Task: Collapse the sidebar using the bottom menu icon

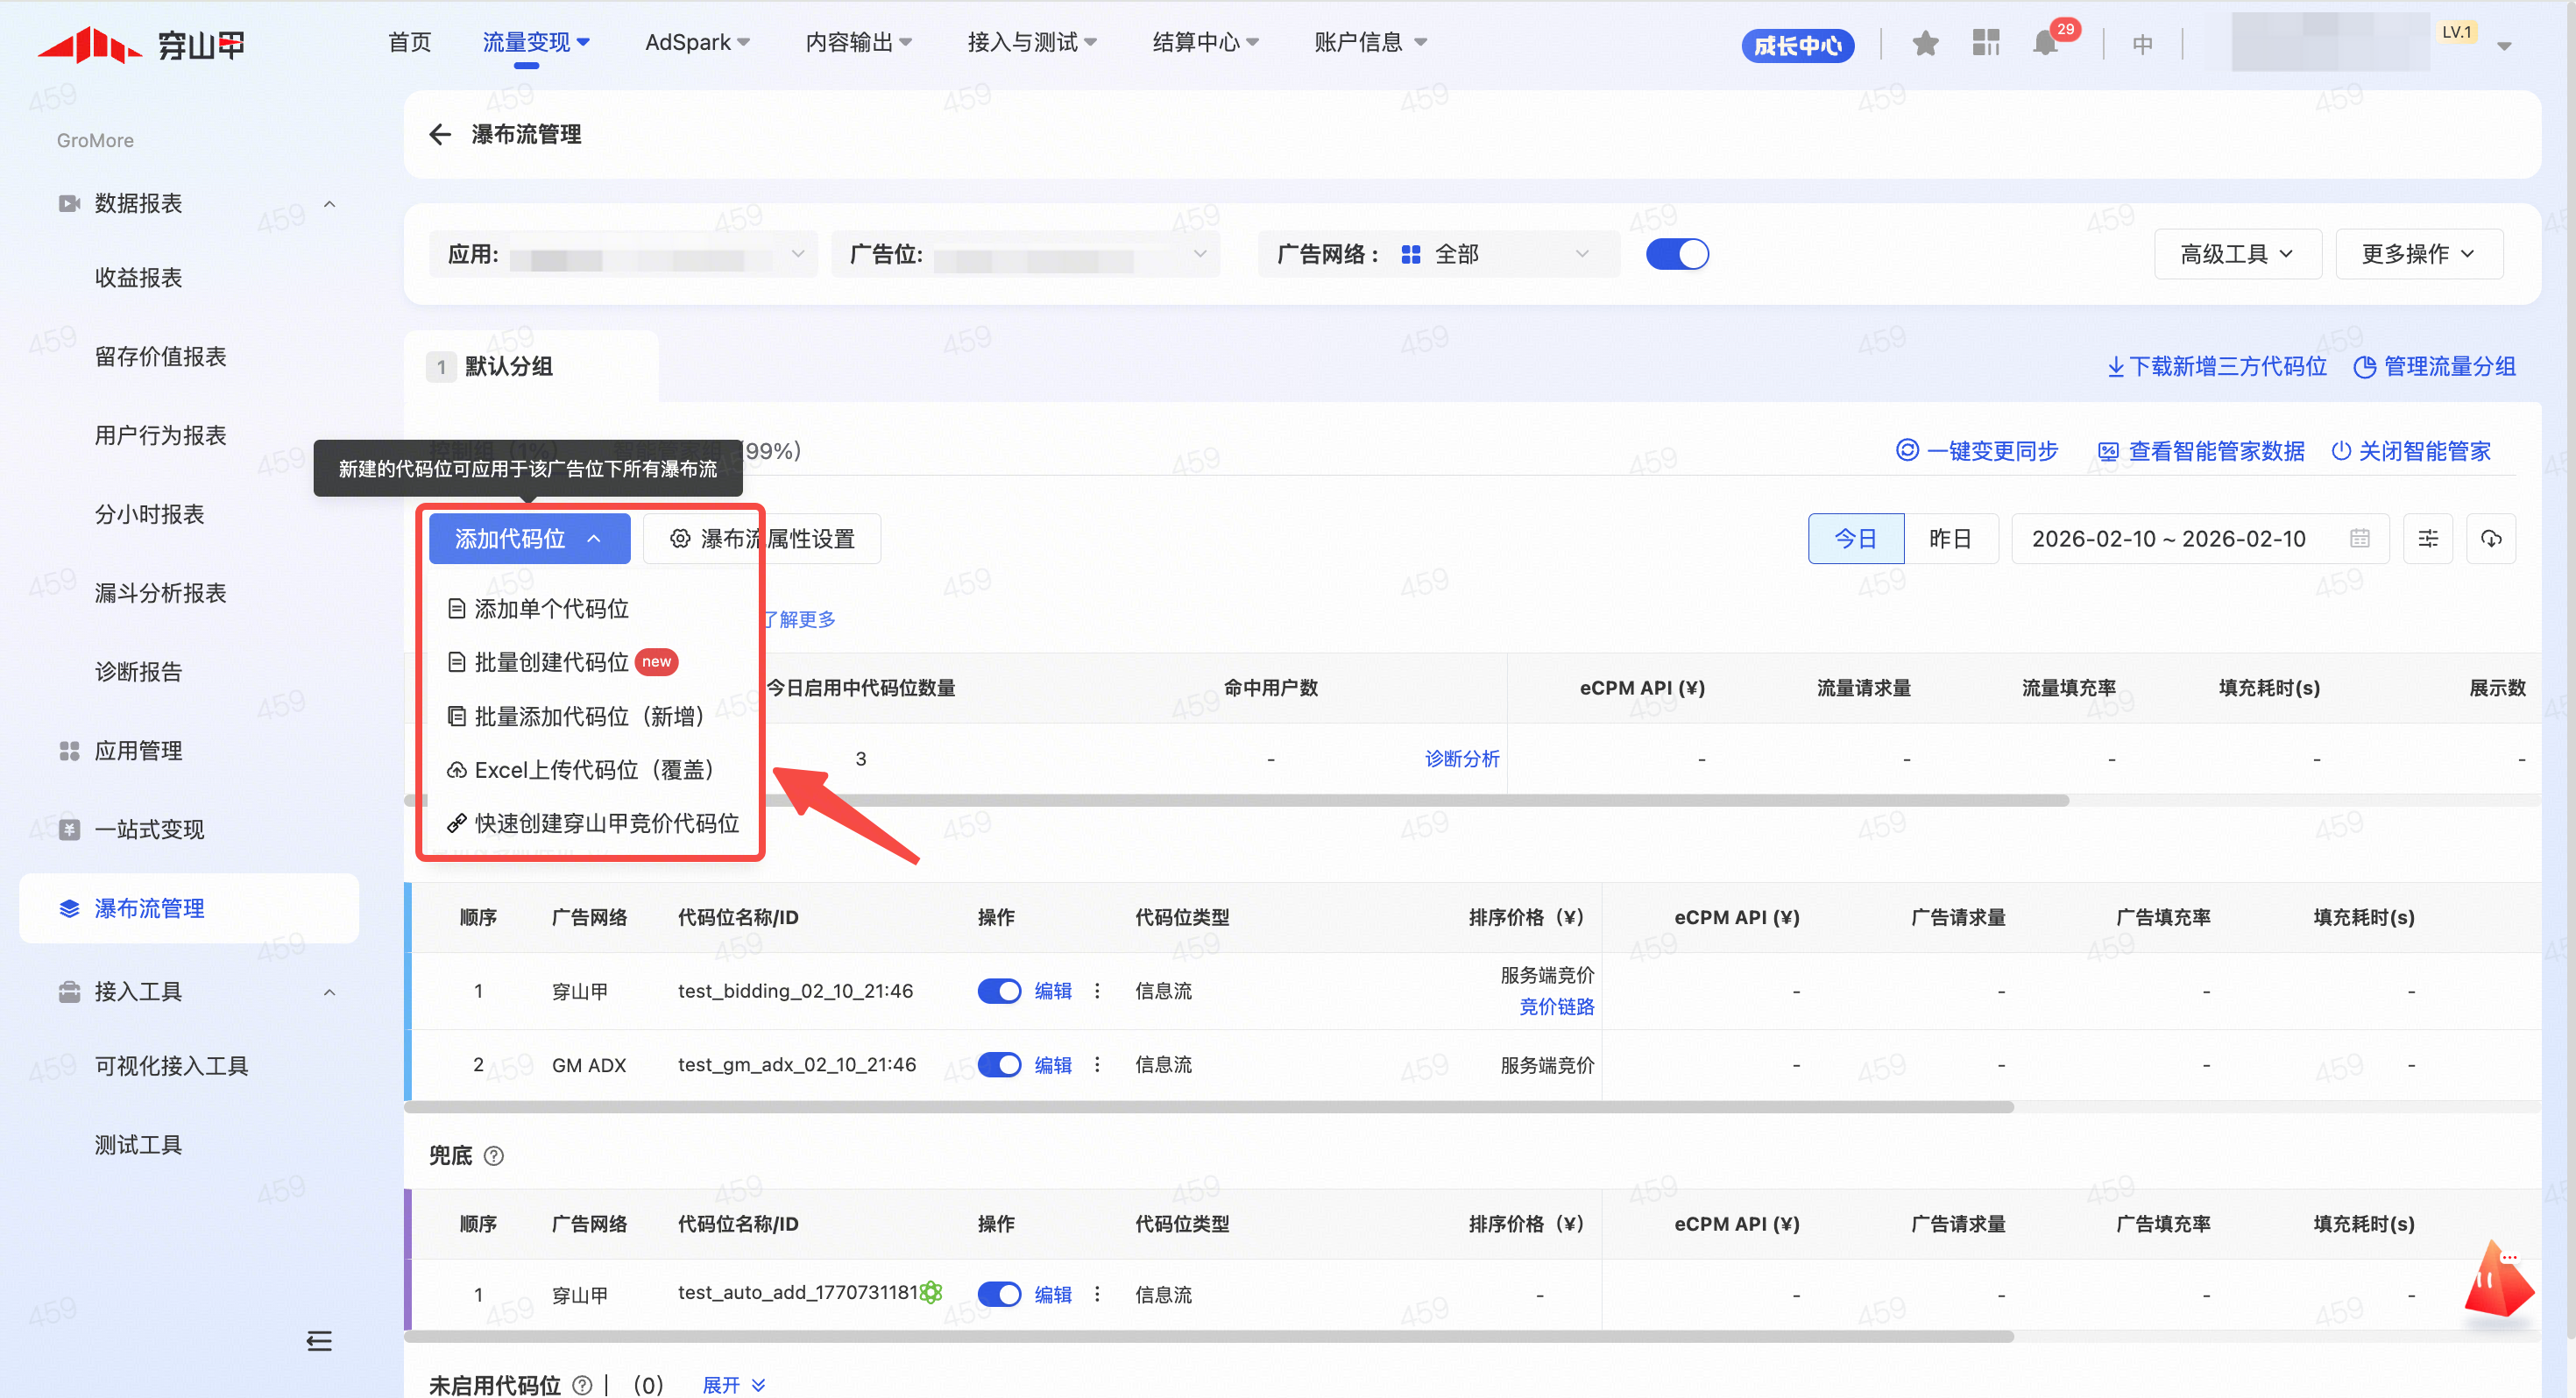Action: pos(319,1341)
